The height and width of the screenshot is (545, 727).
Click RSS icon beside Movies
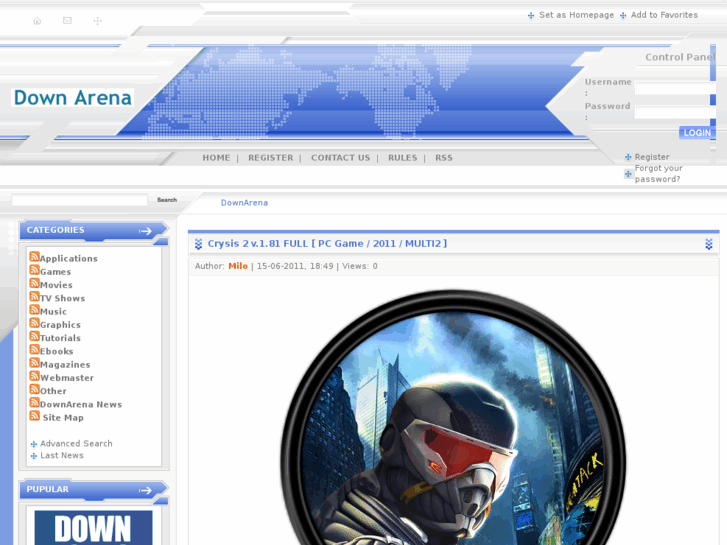[35, 283]
